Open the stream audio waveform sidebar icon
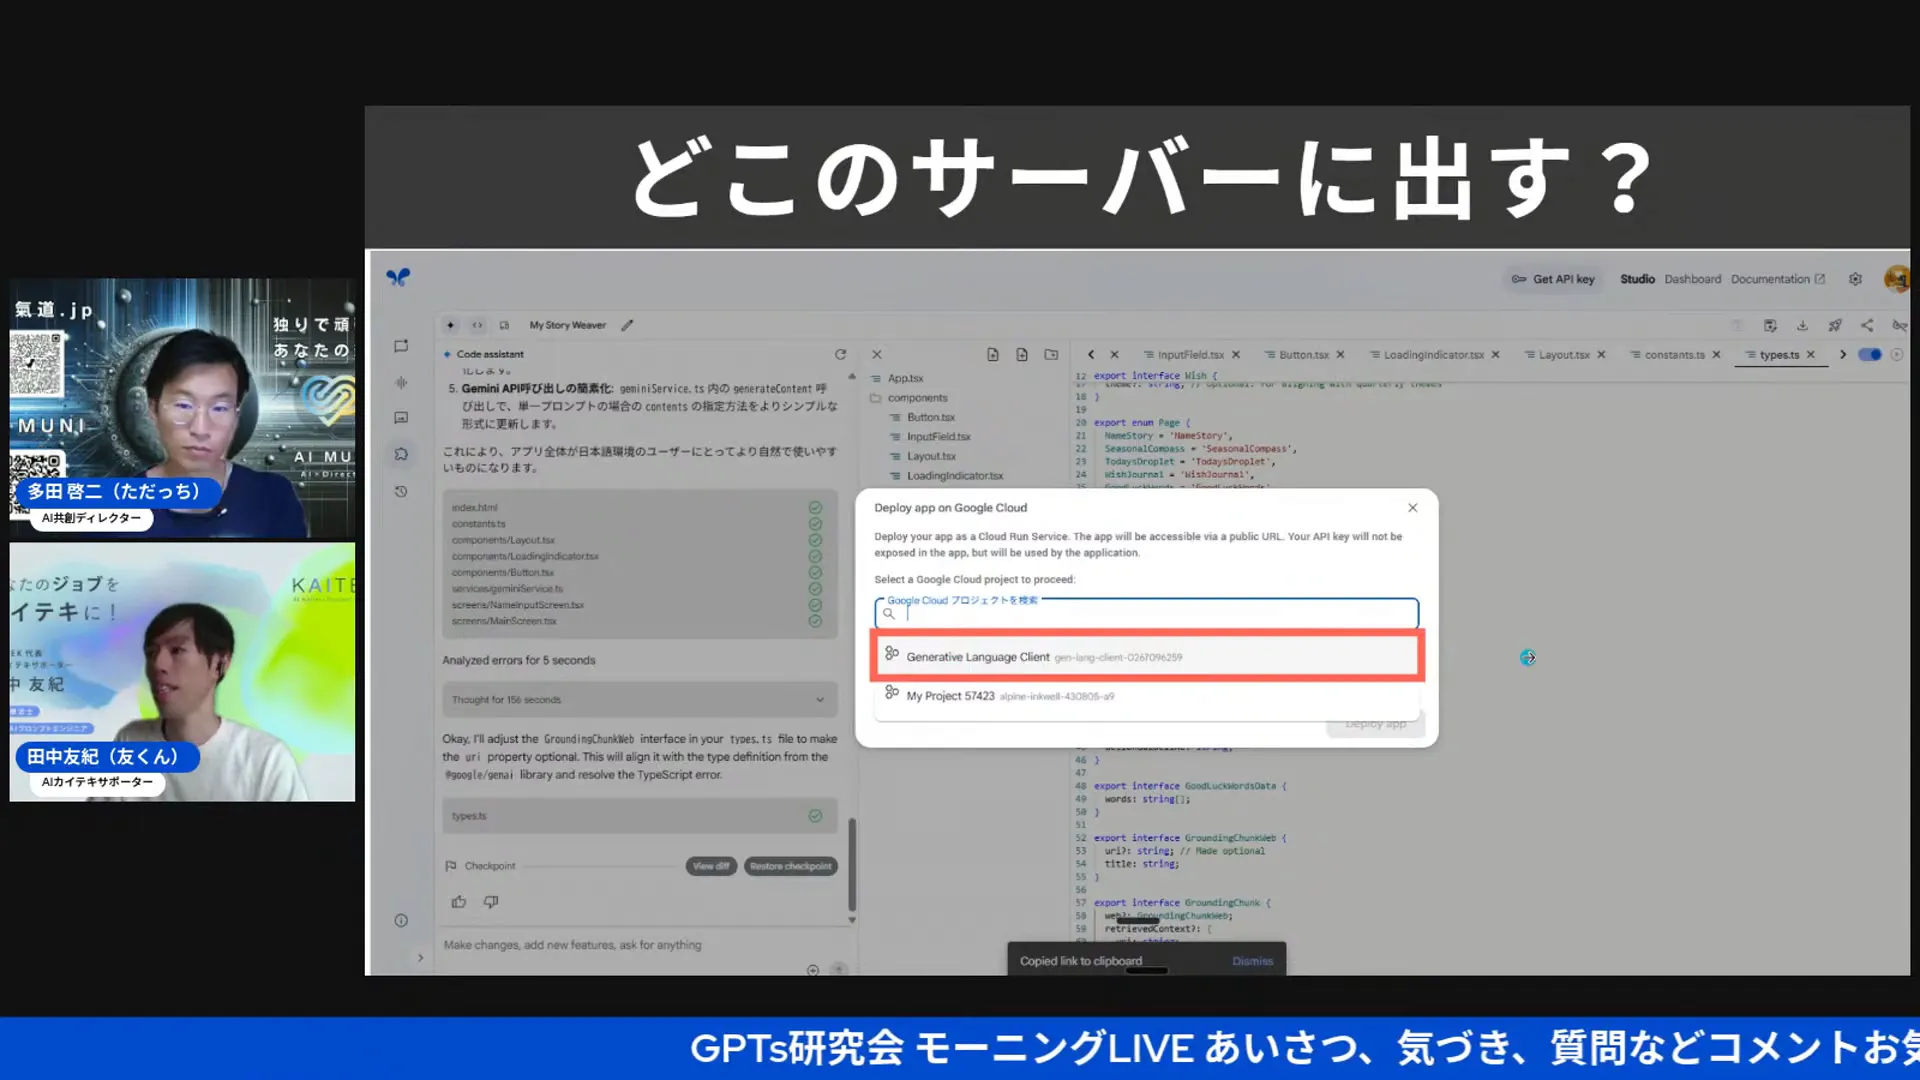This screenshot has width=1920, height=1080. (x=401, y=382)
